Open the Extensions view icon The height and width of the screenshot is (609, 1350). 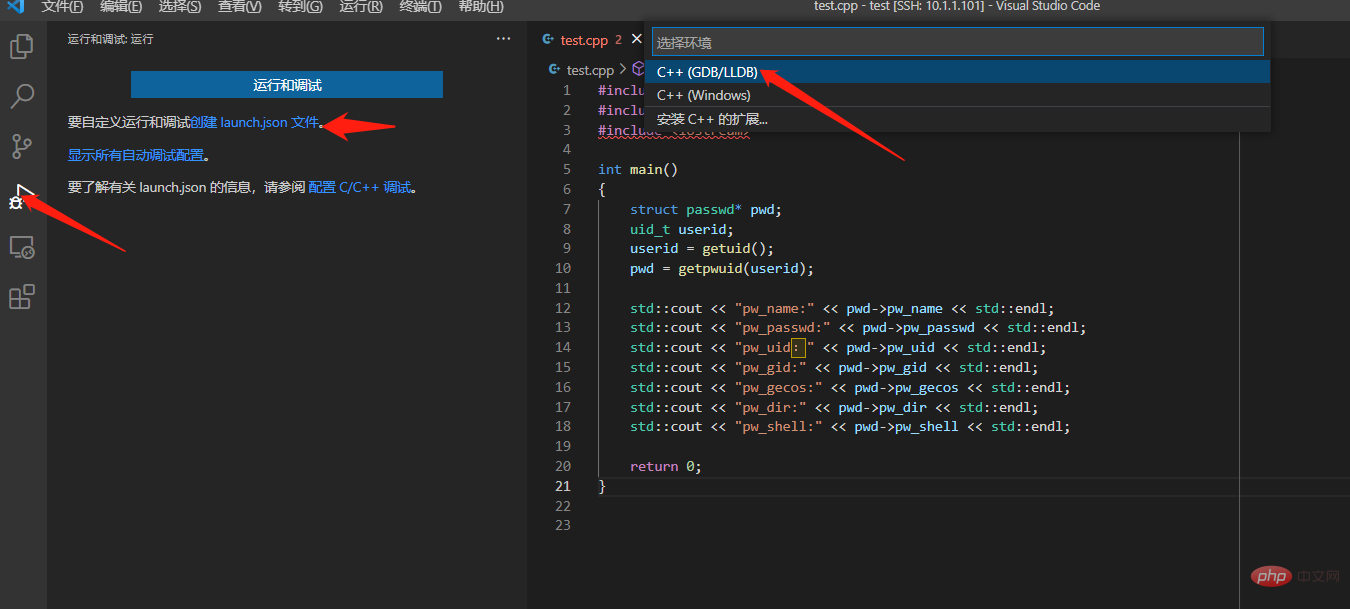pos(21,297)
